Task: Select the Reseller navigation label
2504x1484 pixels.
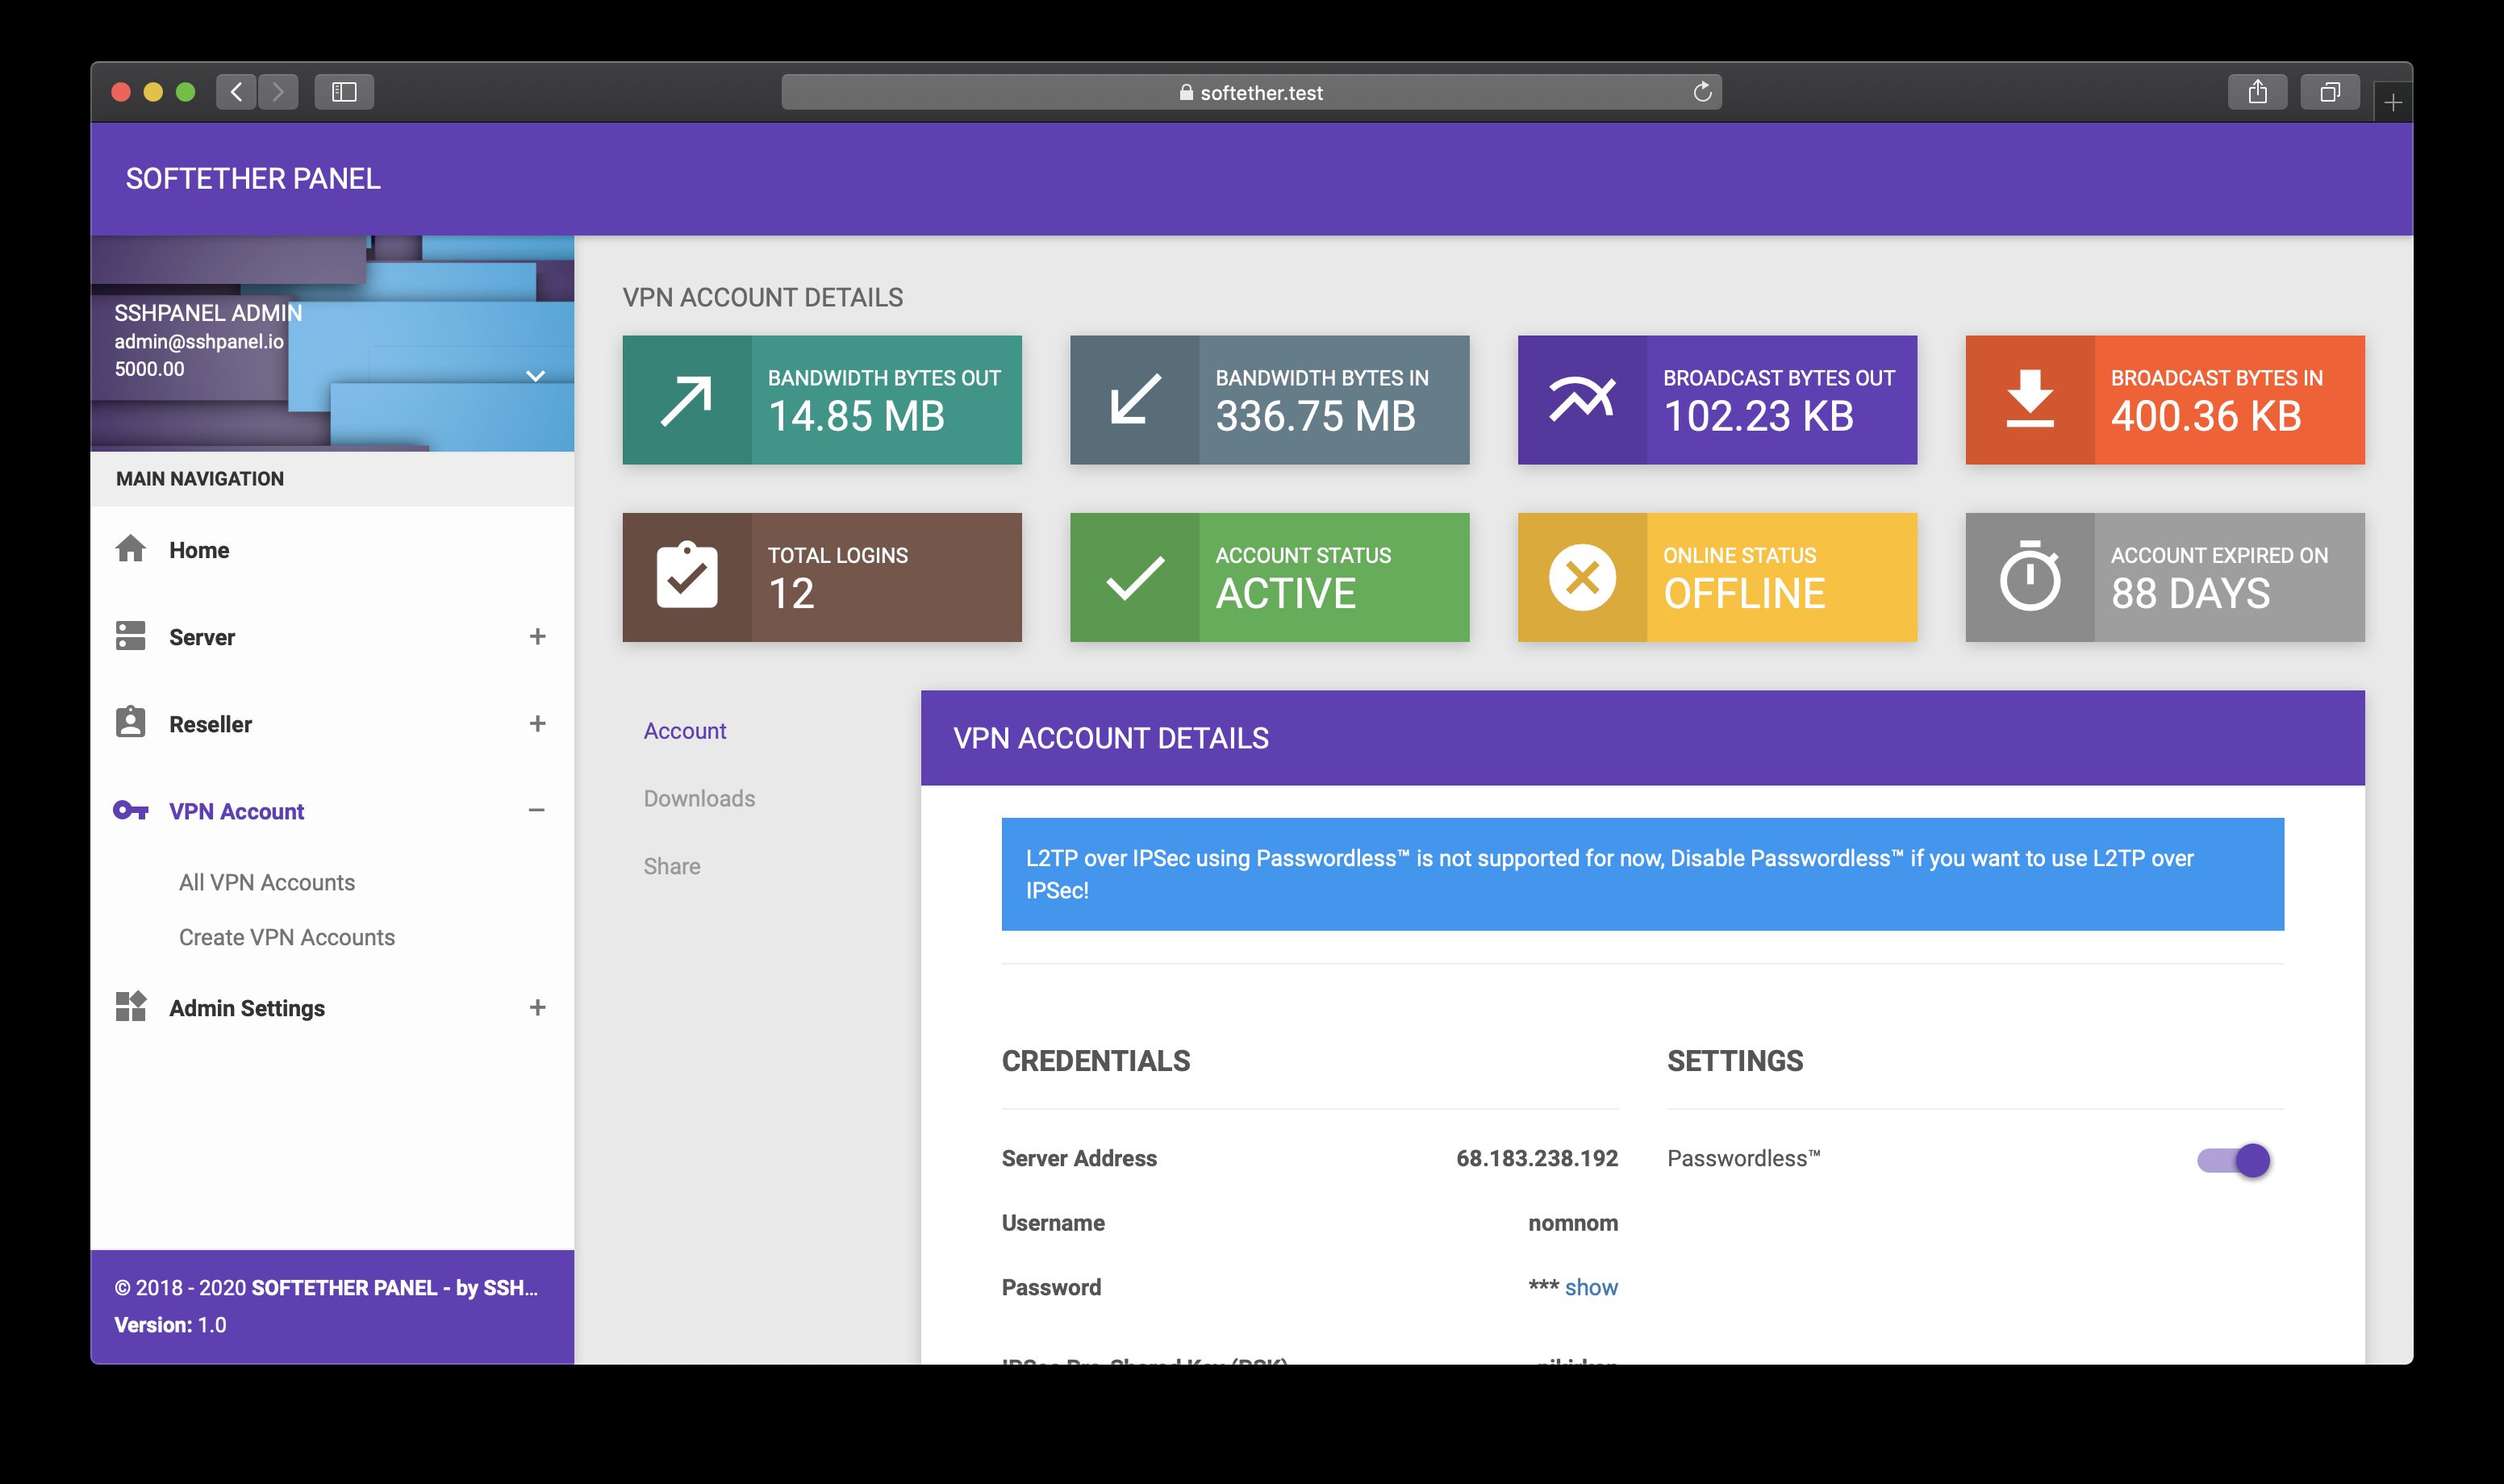Action: coord(210,724)
